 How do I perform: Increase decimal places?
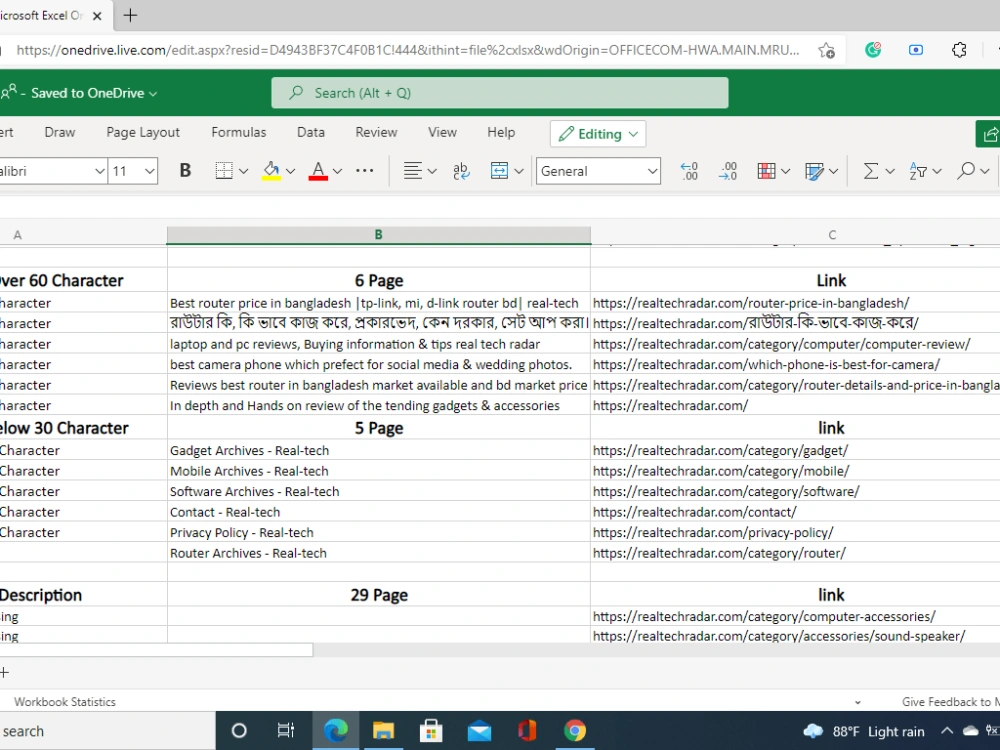728,171
